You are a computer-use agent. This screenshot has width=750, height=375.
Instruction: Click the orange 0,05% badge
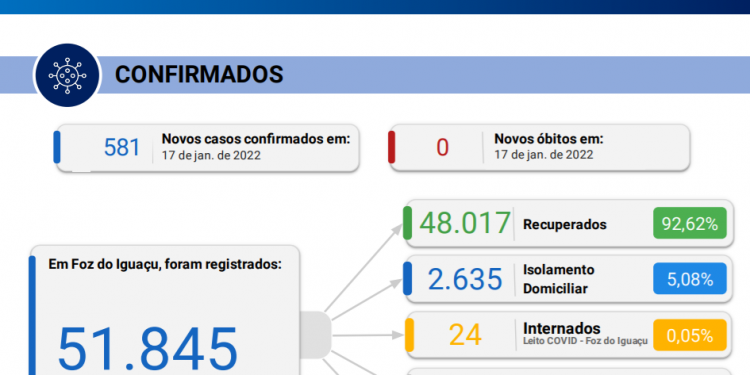coord(690,335)
